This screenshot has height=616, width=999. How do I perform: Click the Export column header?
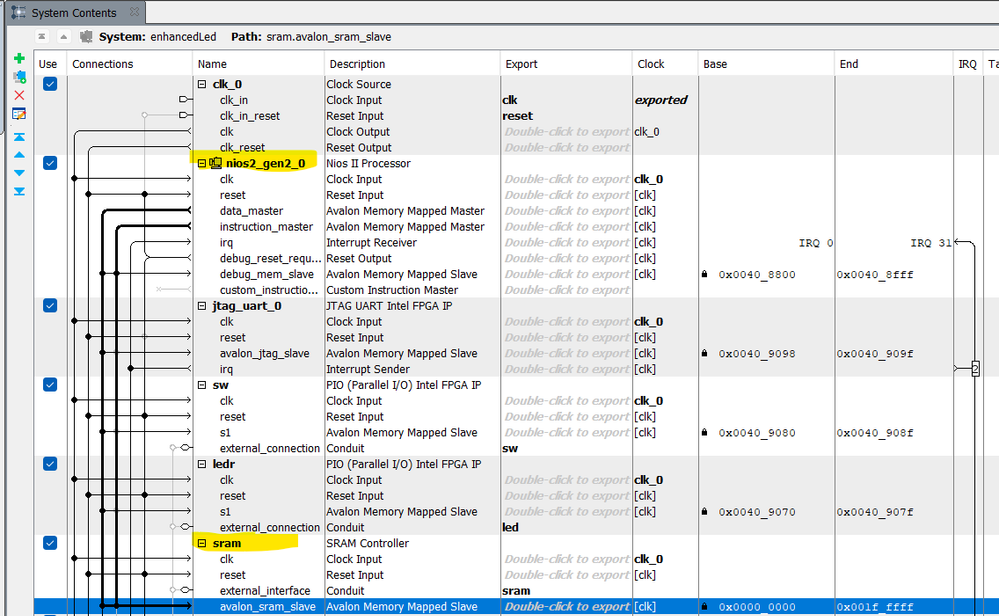coord(521,64)
